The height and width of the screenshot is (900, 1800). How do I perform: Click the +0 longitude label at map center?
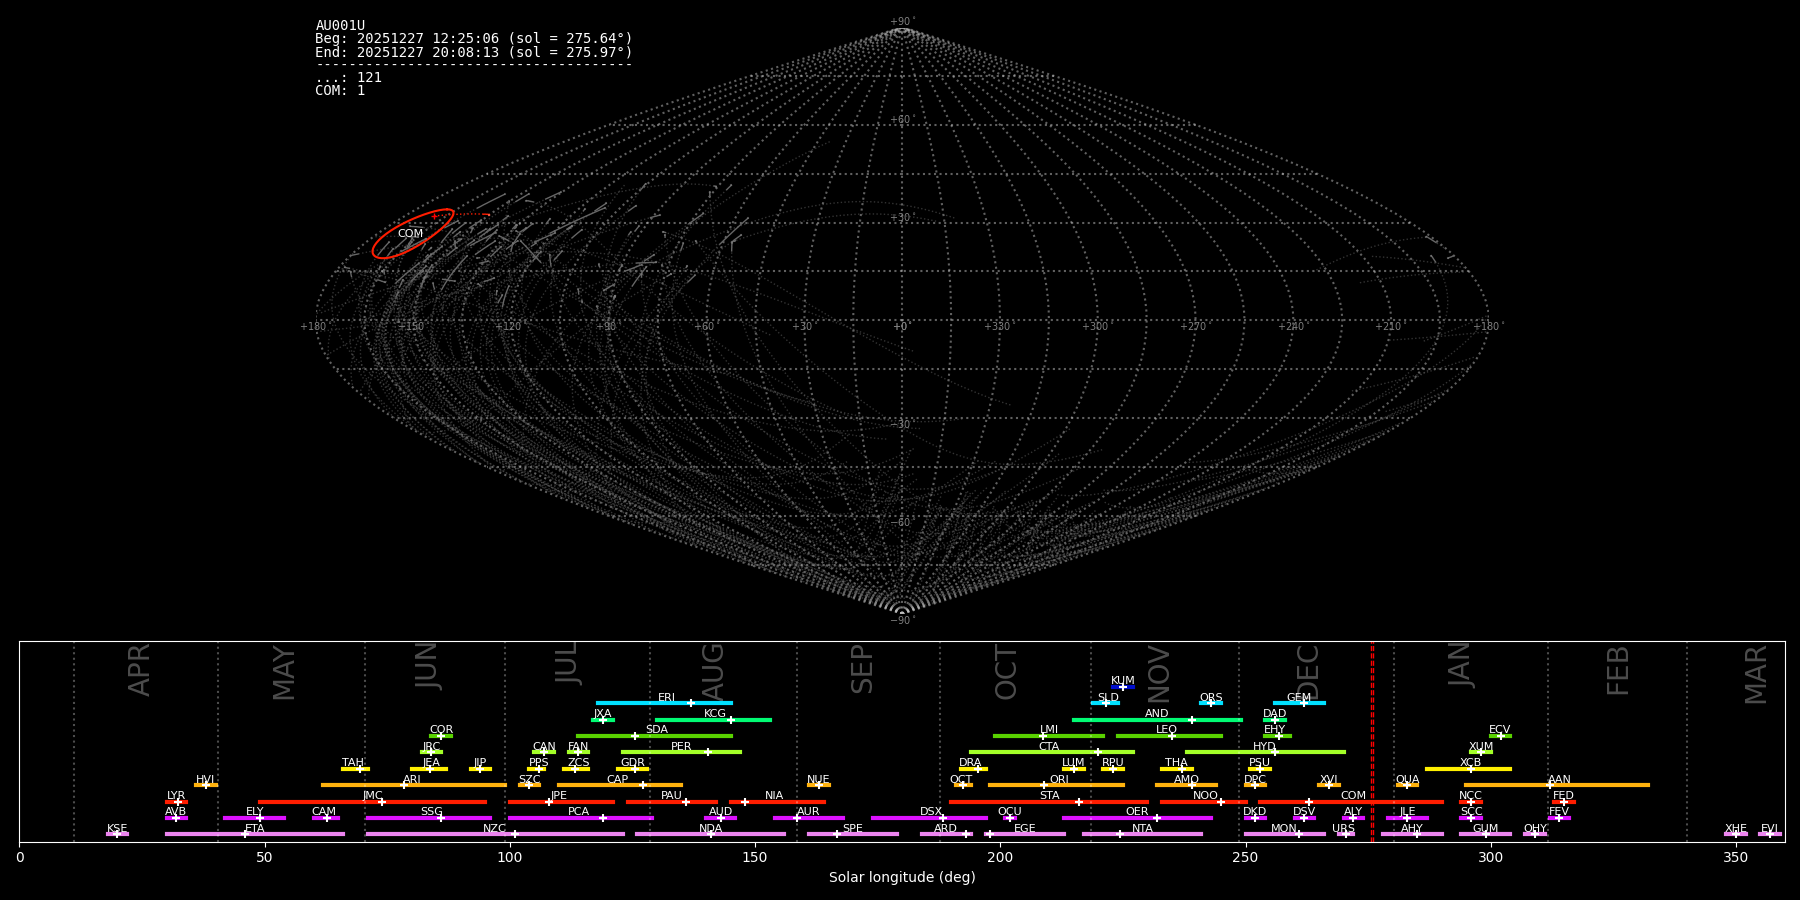coord(901,327)
